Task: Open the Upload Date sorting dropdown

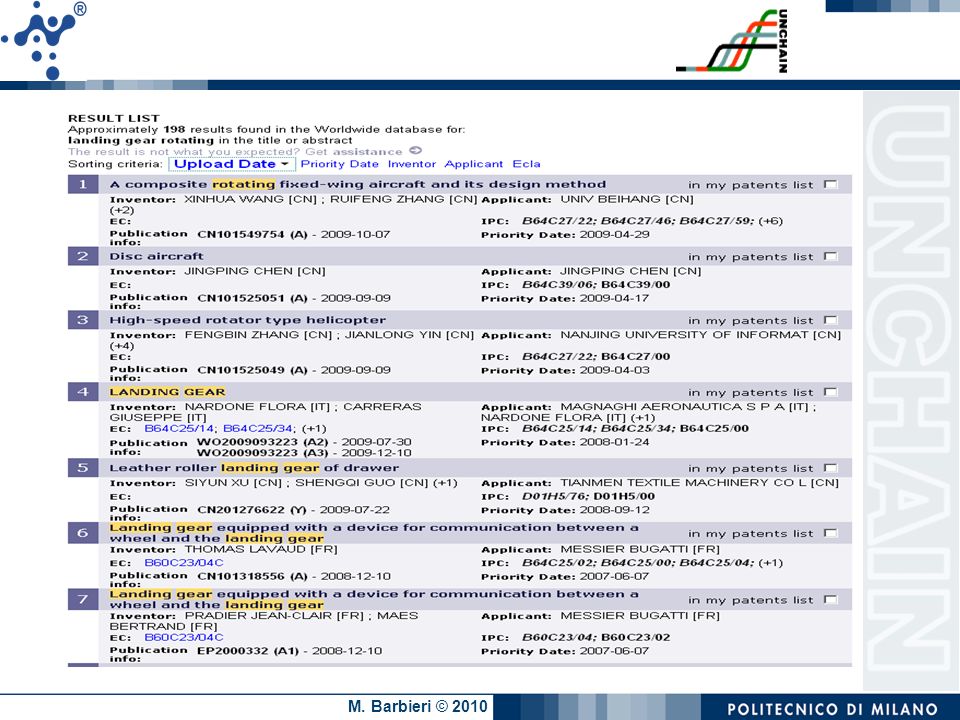Action: pyautogui.click(x=231, y=164)
